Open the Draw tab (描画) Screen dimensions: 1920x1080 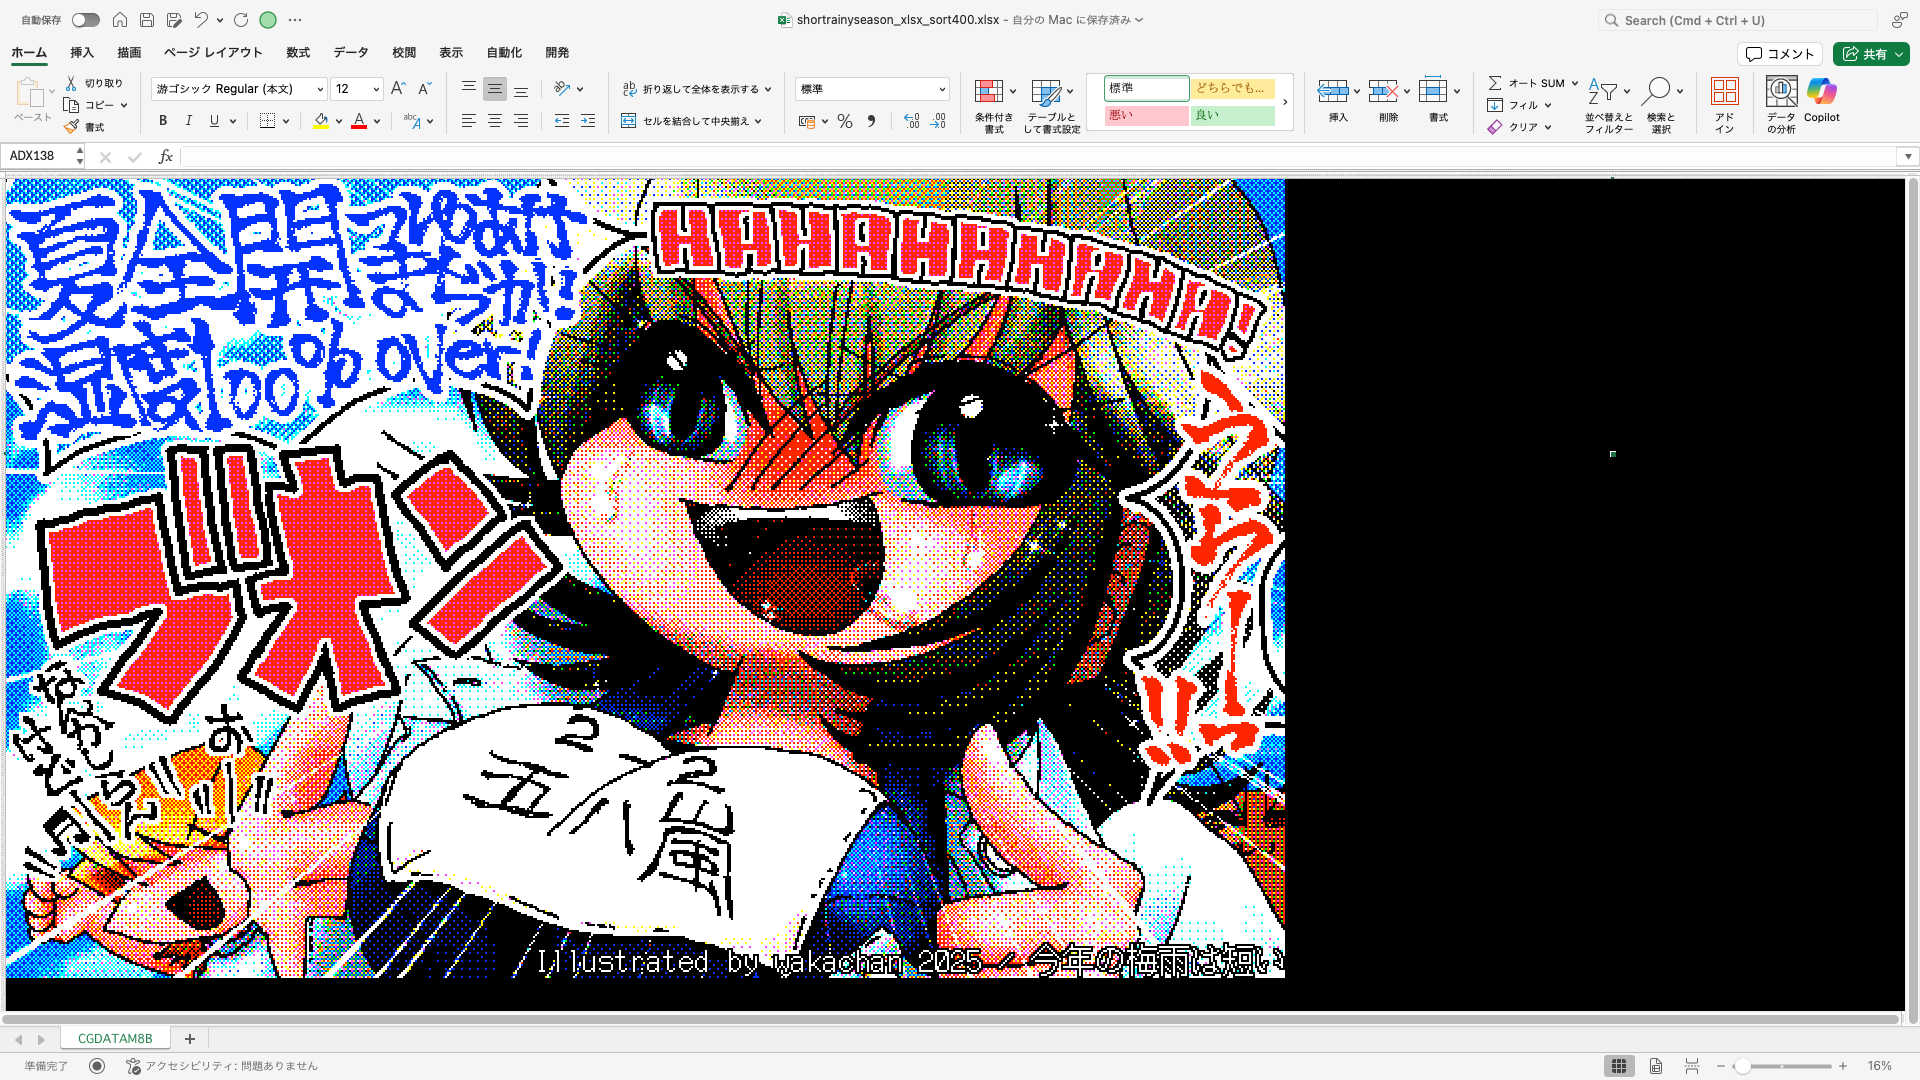(x=129, y=53)
